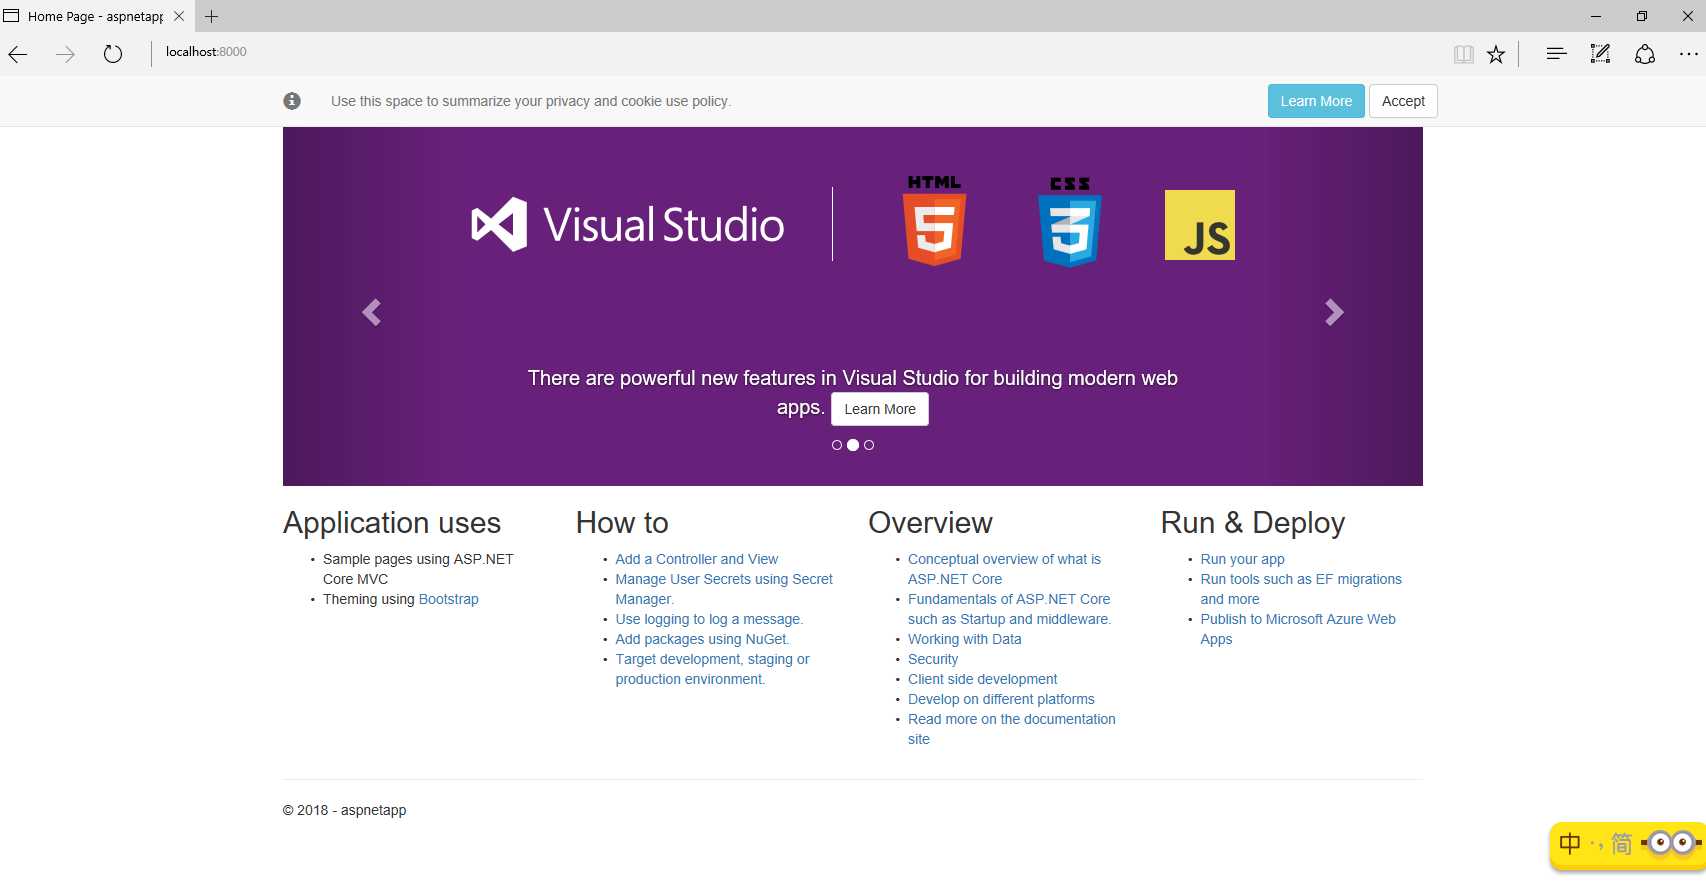This screenshot has height=888, width=1706.
Task: Open Target development, staging or production environment
Action: click(713, 669)
